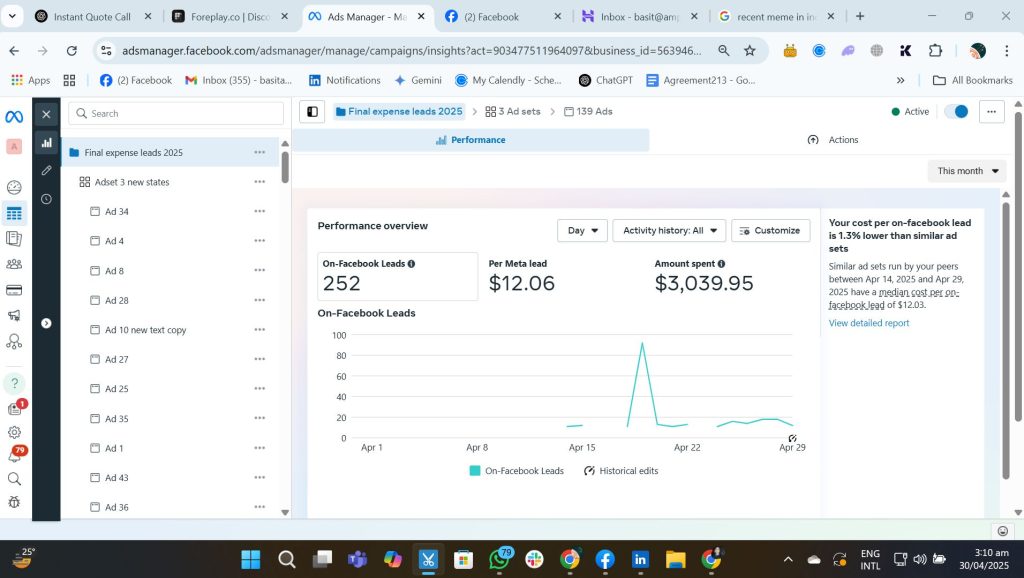Open the View detailed report link

point(868,323)
